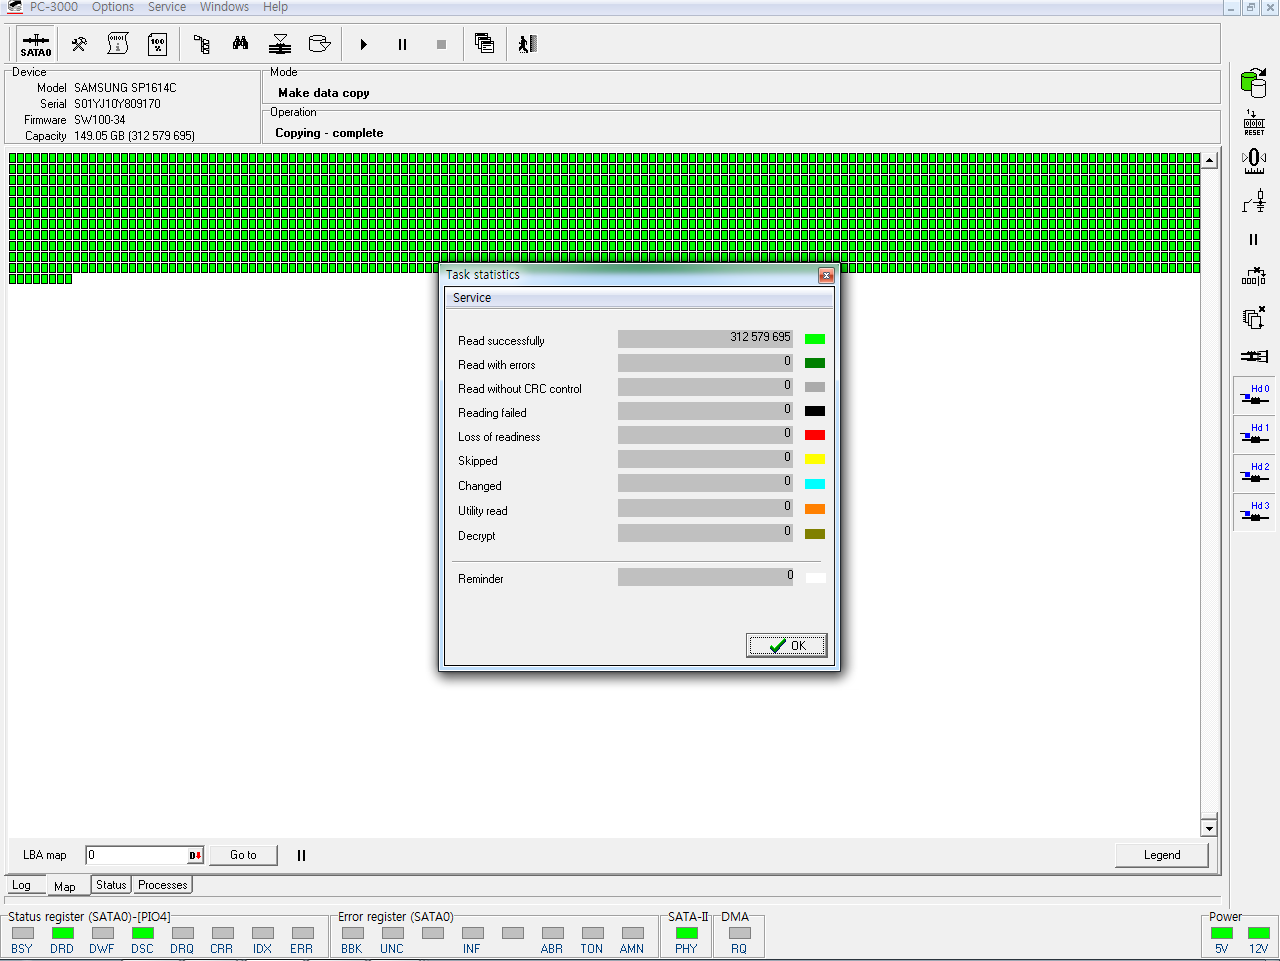
Task: Click the cascaded windows icon in toolbar
Action: click(484, 44)
